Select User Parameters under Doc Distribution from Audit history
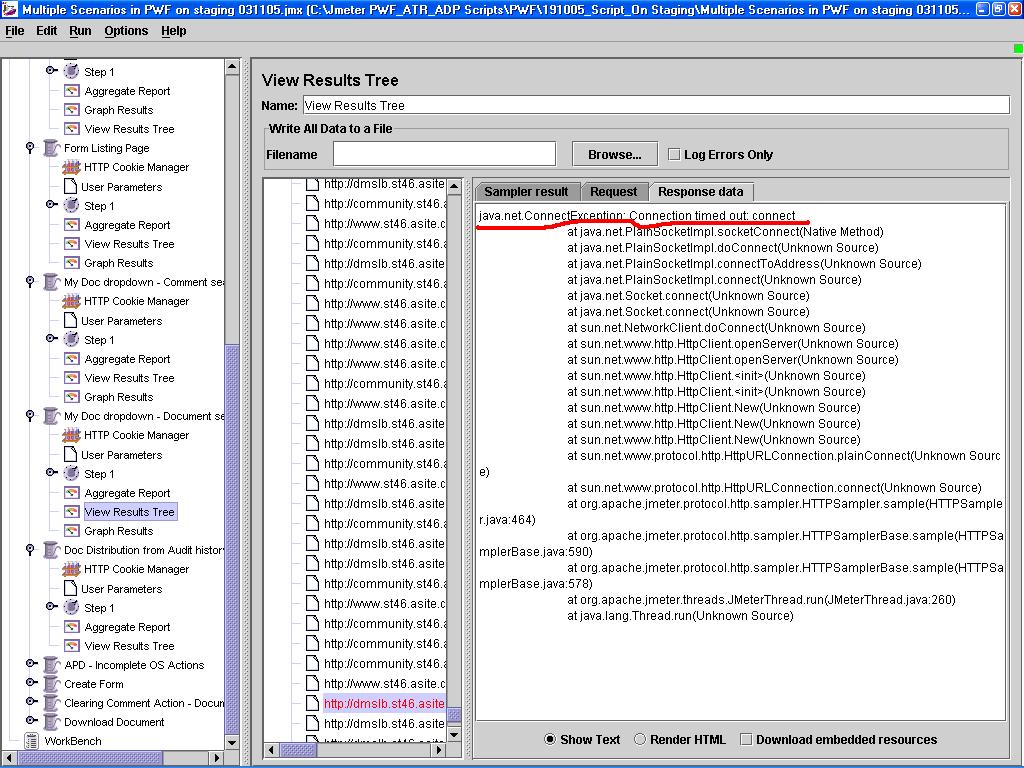Image resolution: width=1024 pixels, height=768 pixels. [x=121, y=588]
